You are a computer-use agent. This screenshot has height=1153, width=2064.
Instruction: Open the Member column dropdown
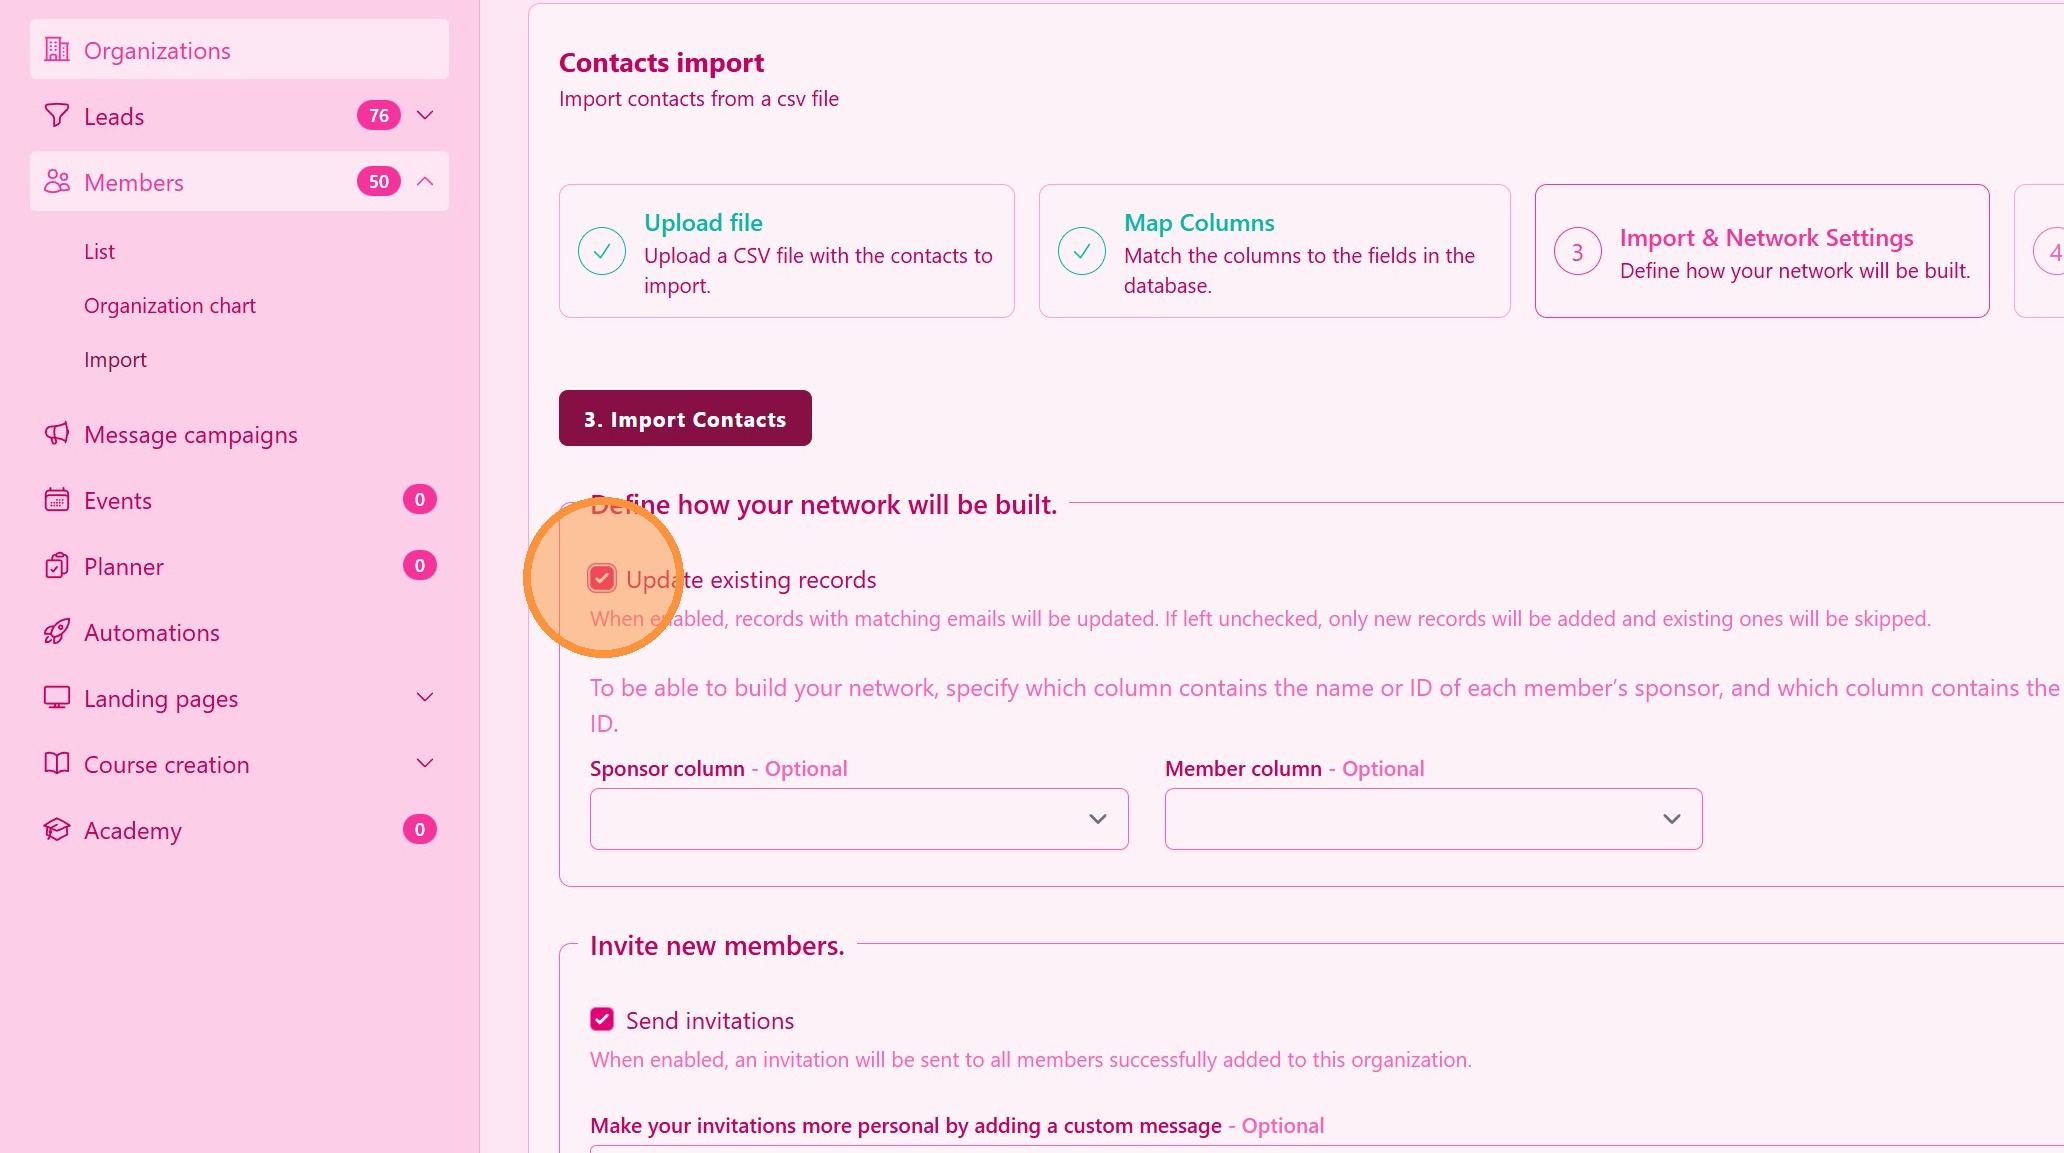click(x=1433, y=819)
